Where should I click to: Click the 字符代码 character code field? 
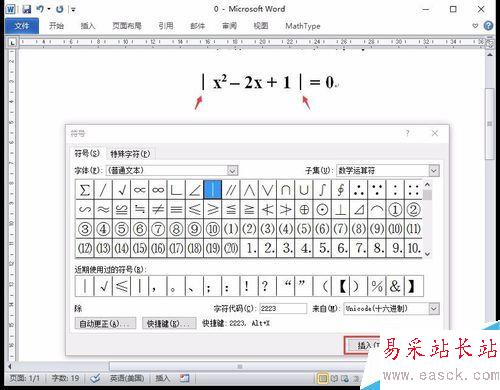(x=283, y=309)
